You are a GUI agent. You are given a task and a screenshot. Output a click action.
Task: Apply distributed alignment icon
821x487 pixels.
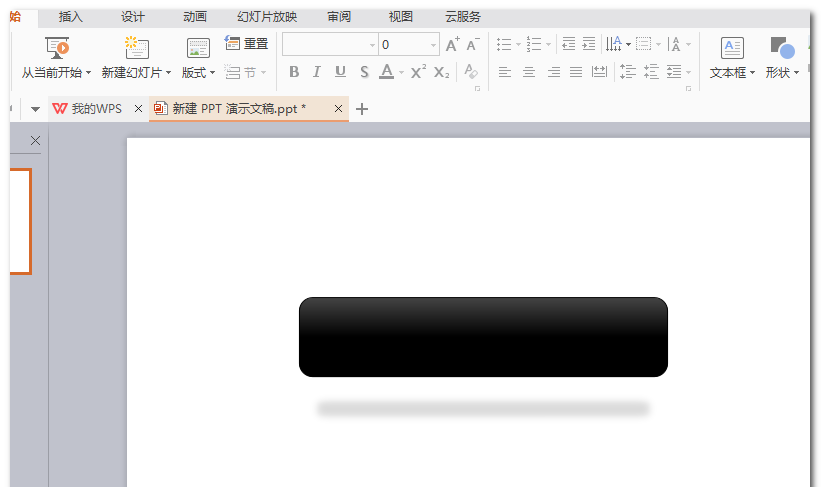click(599, 72)
